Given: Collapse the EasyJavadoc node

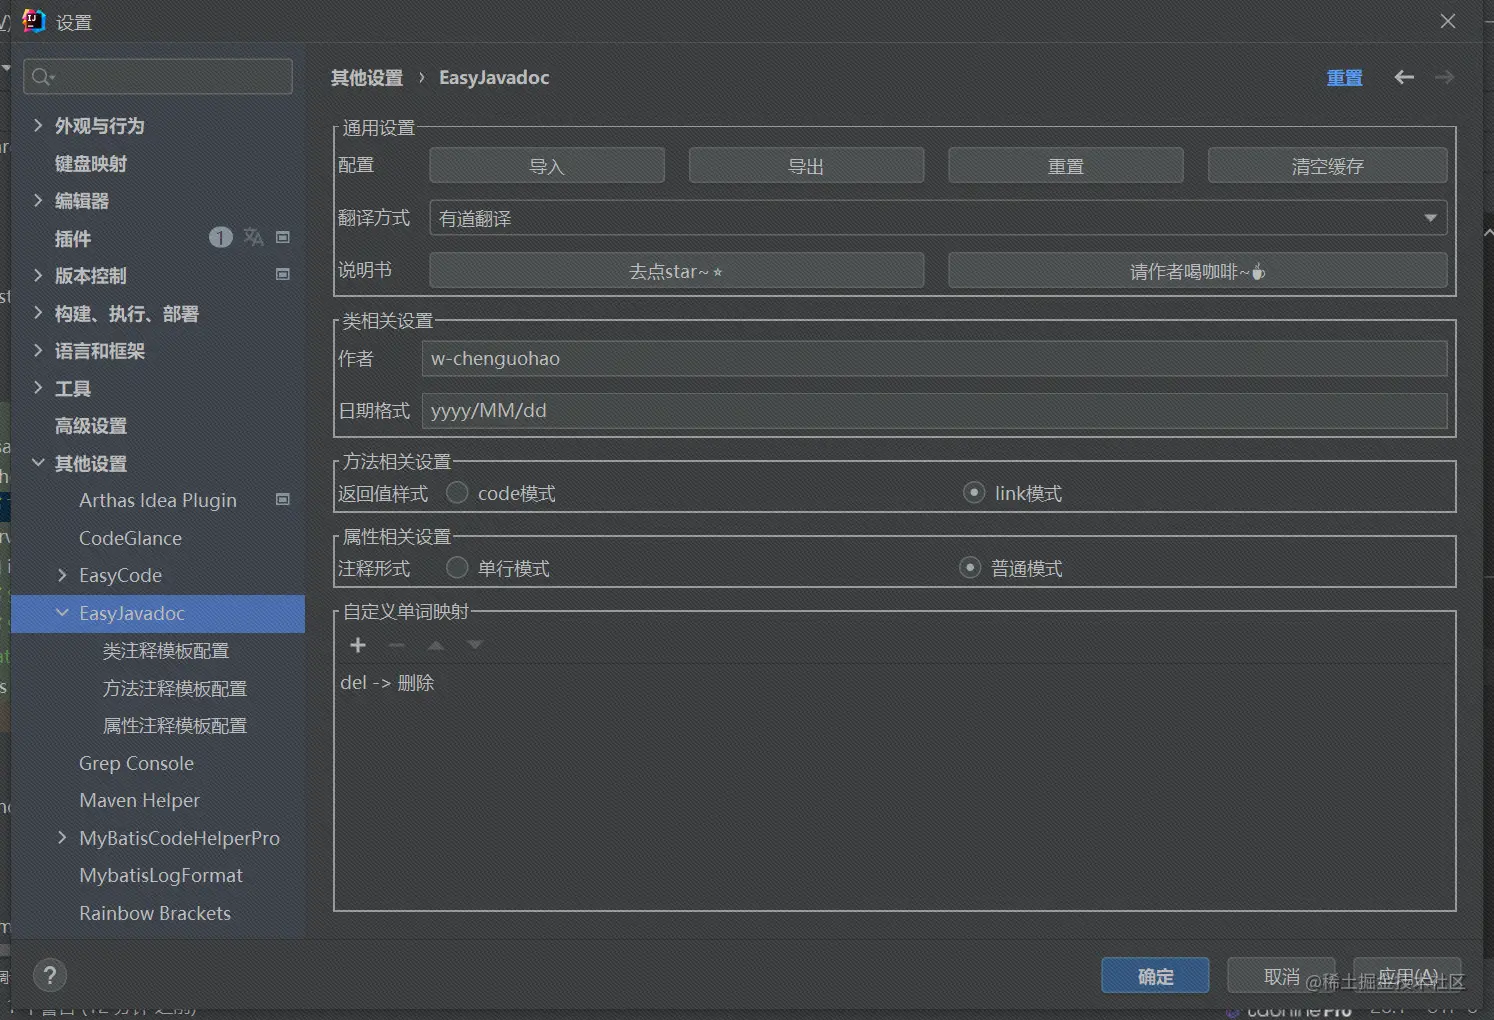Looking at the screenshot, I should pos(62,612).
